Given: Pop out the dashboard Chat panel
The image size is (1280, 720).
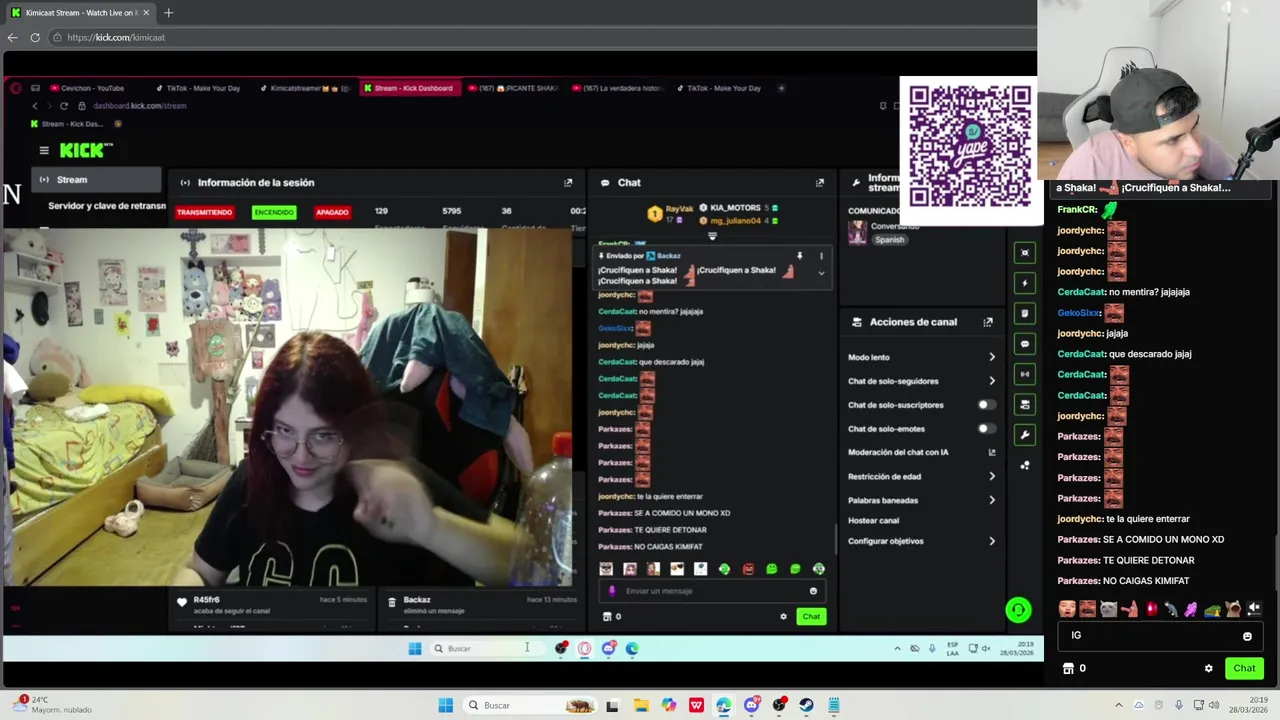Looking at the screenshot, I should click(x=820, y=183).
